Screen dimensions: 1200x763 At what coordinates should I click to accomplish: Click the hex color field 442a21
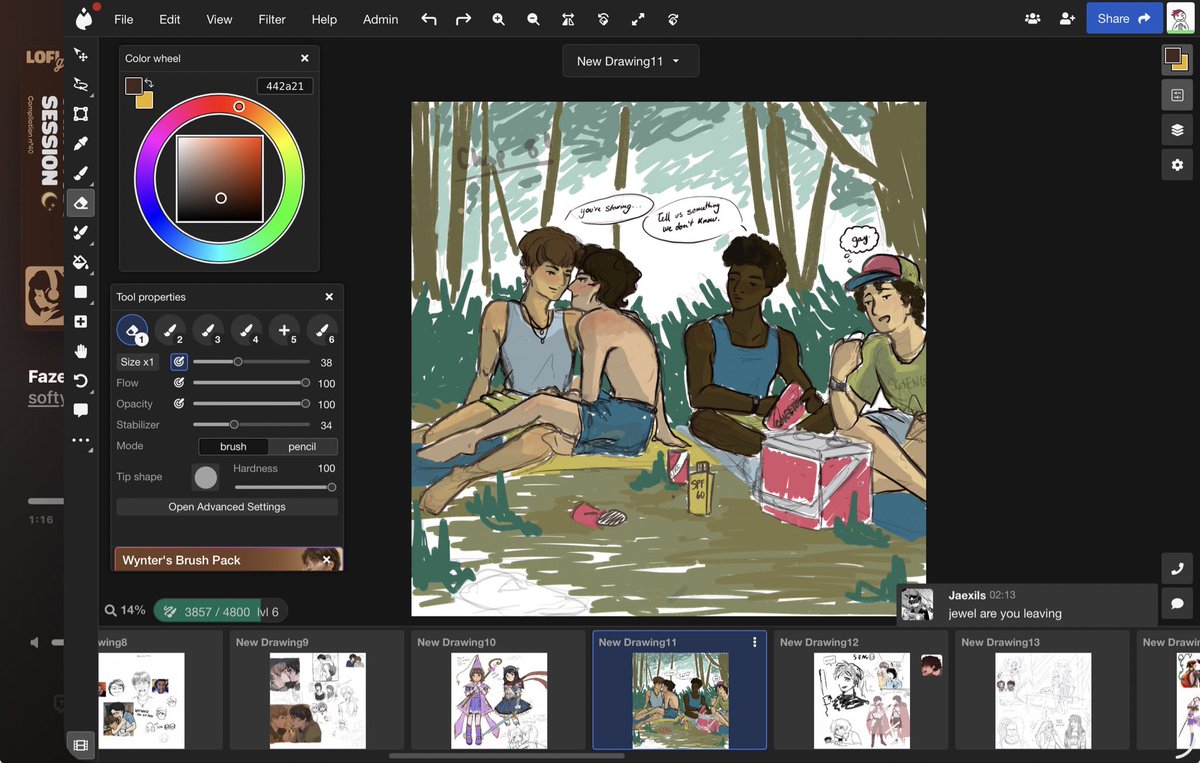coord(285,87)
